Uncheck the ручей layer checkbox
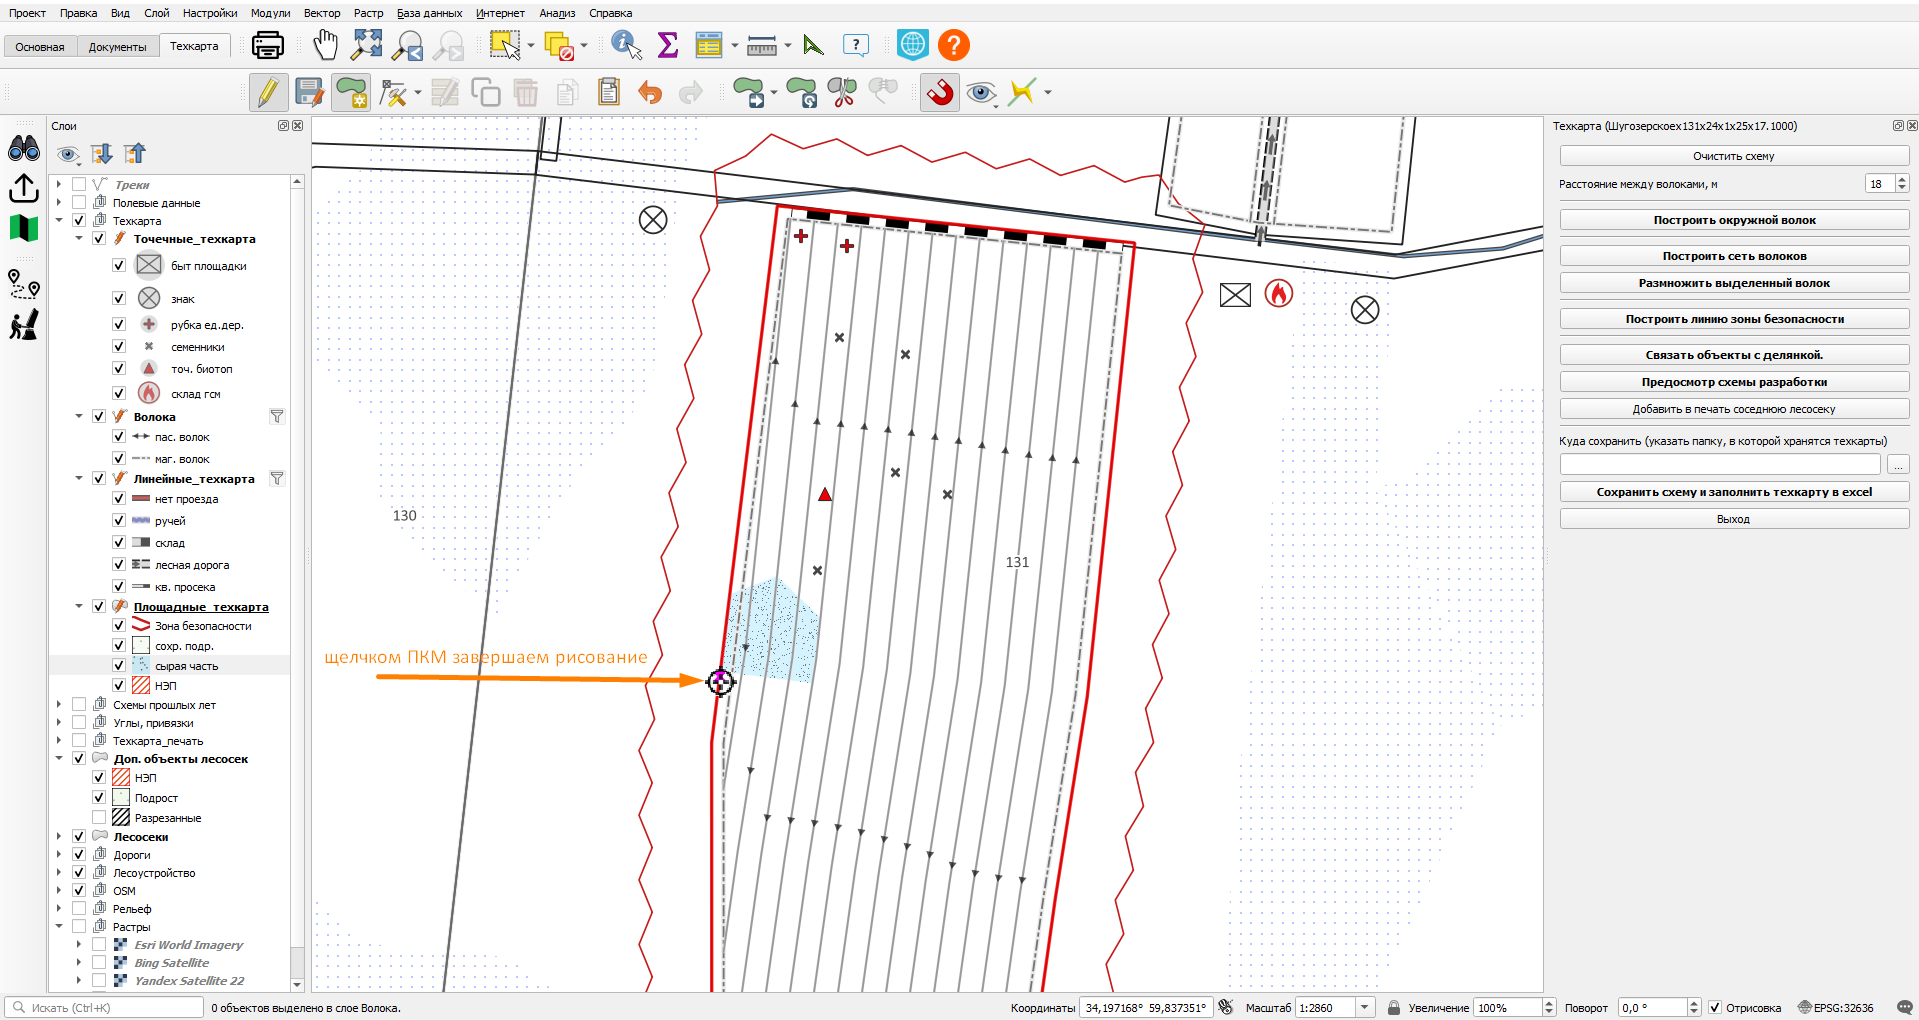The width and height of the screenshot is (1919, 1020). pyautogui.click(x=119, y=521)
